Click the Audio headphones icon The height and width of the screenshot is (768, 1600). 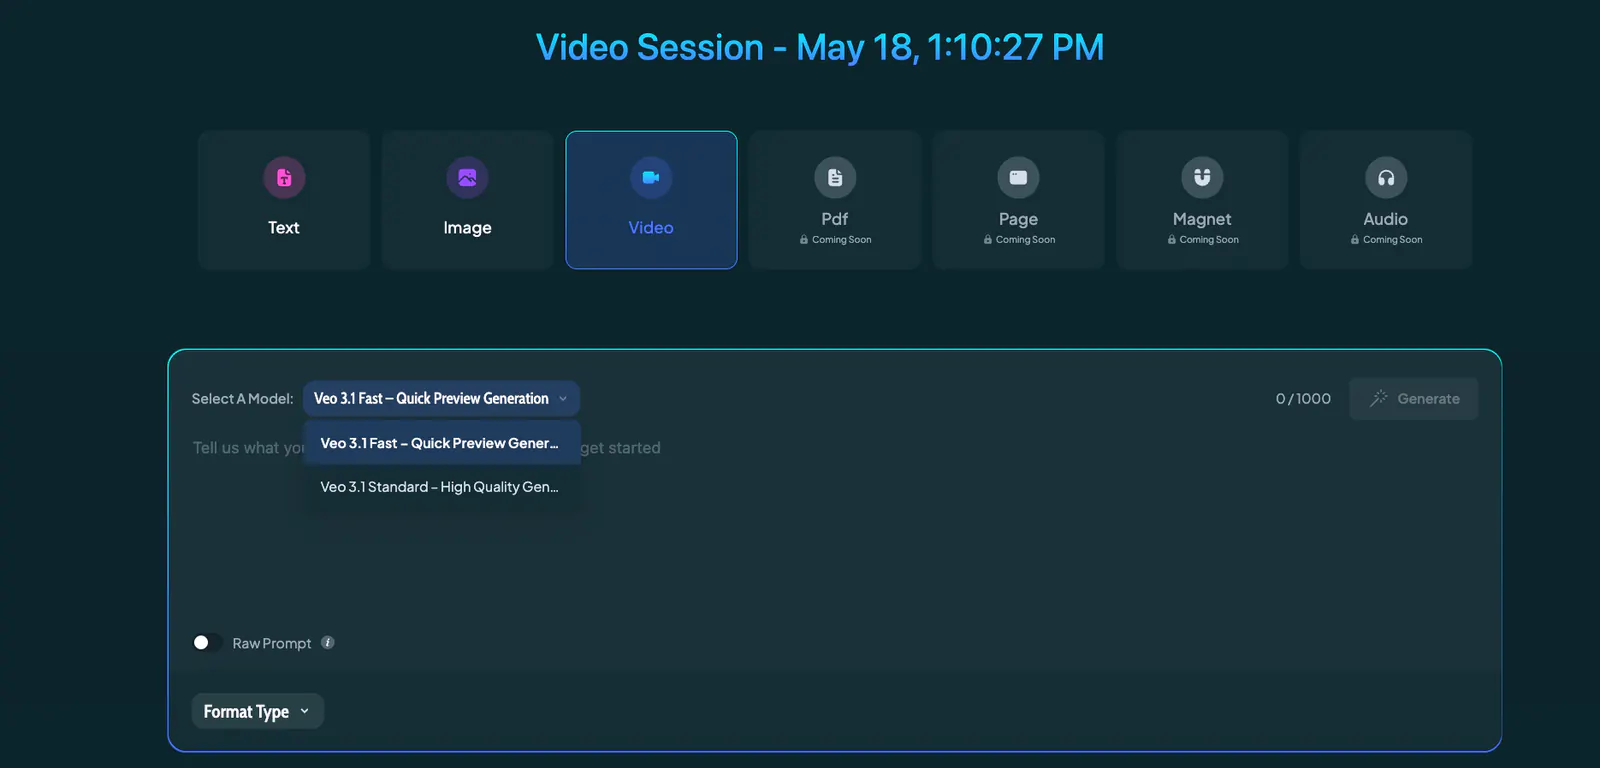pyautogui.click(x=1386, y=178)
